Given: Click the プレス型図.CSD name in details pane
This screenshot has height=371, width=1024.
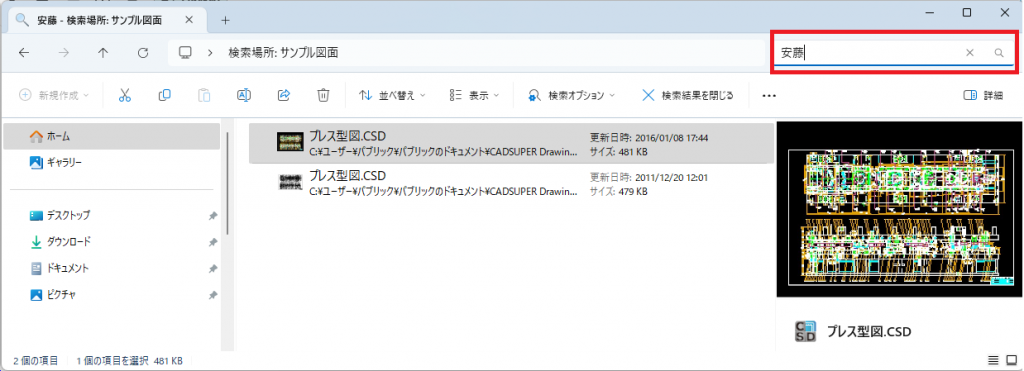Looking at the screenshot, I should [869, 331].
